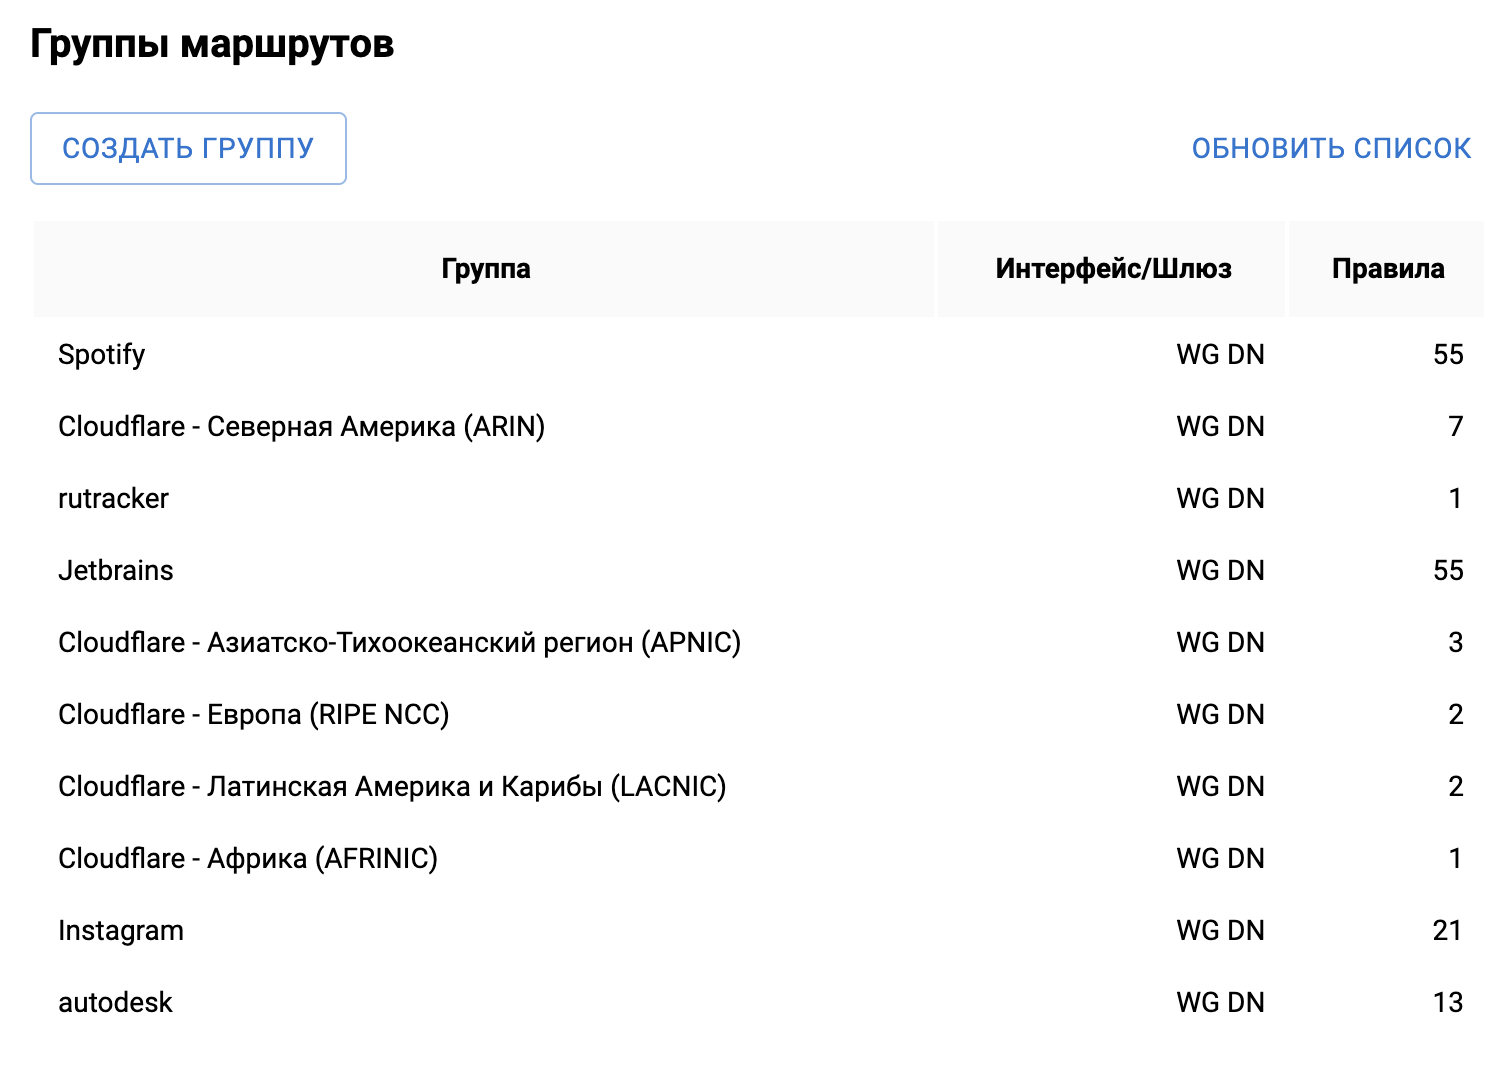1510x1074 pixels.
Task: Click ОБНОВИТЬ СПИСОК link
Action: pyautogui.click(x=1331, y=148)
